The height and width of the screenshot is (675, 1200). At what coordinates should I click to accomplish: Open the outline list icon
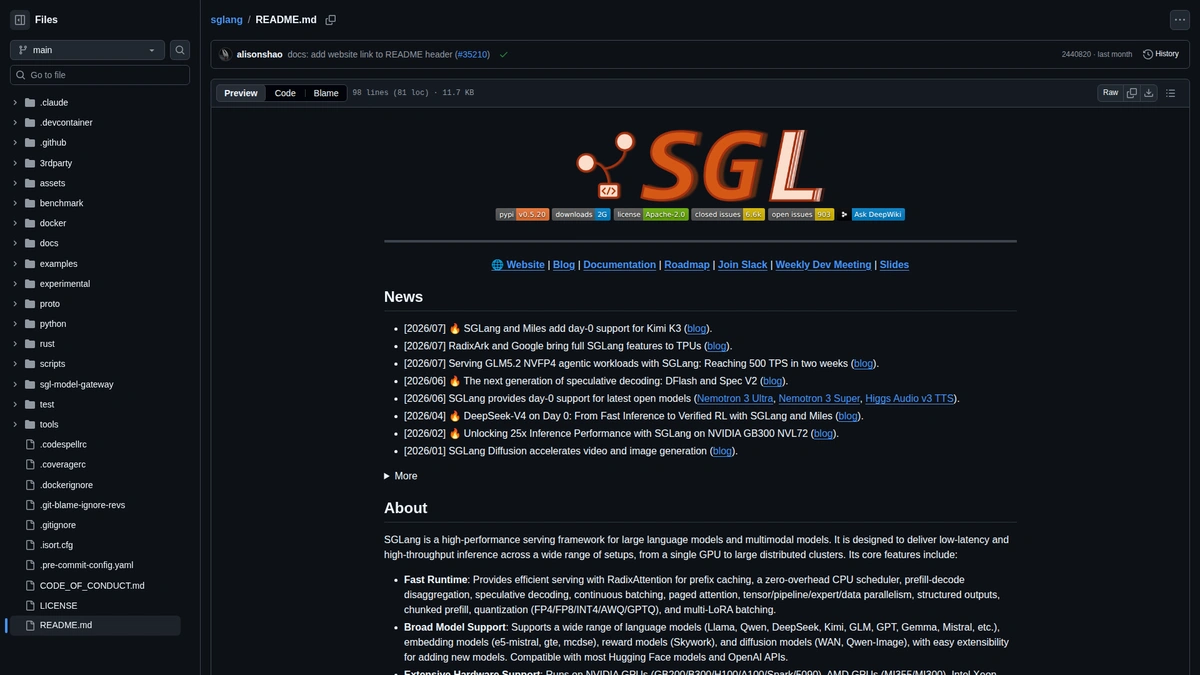click(1171, 93)
